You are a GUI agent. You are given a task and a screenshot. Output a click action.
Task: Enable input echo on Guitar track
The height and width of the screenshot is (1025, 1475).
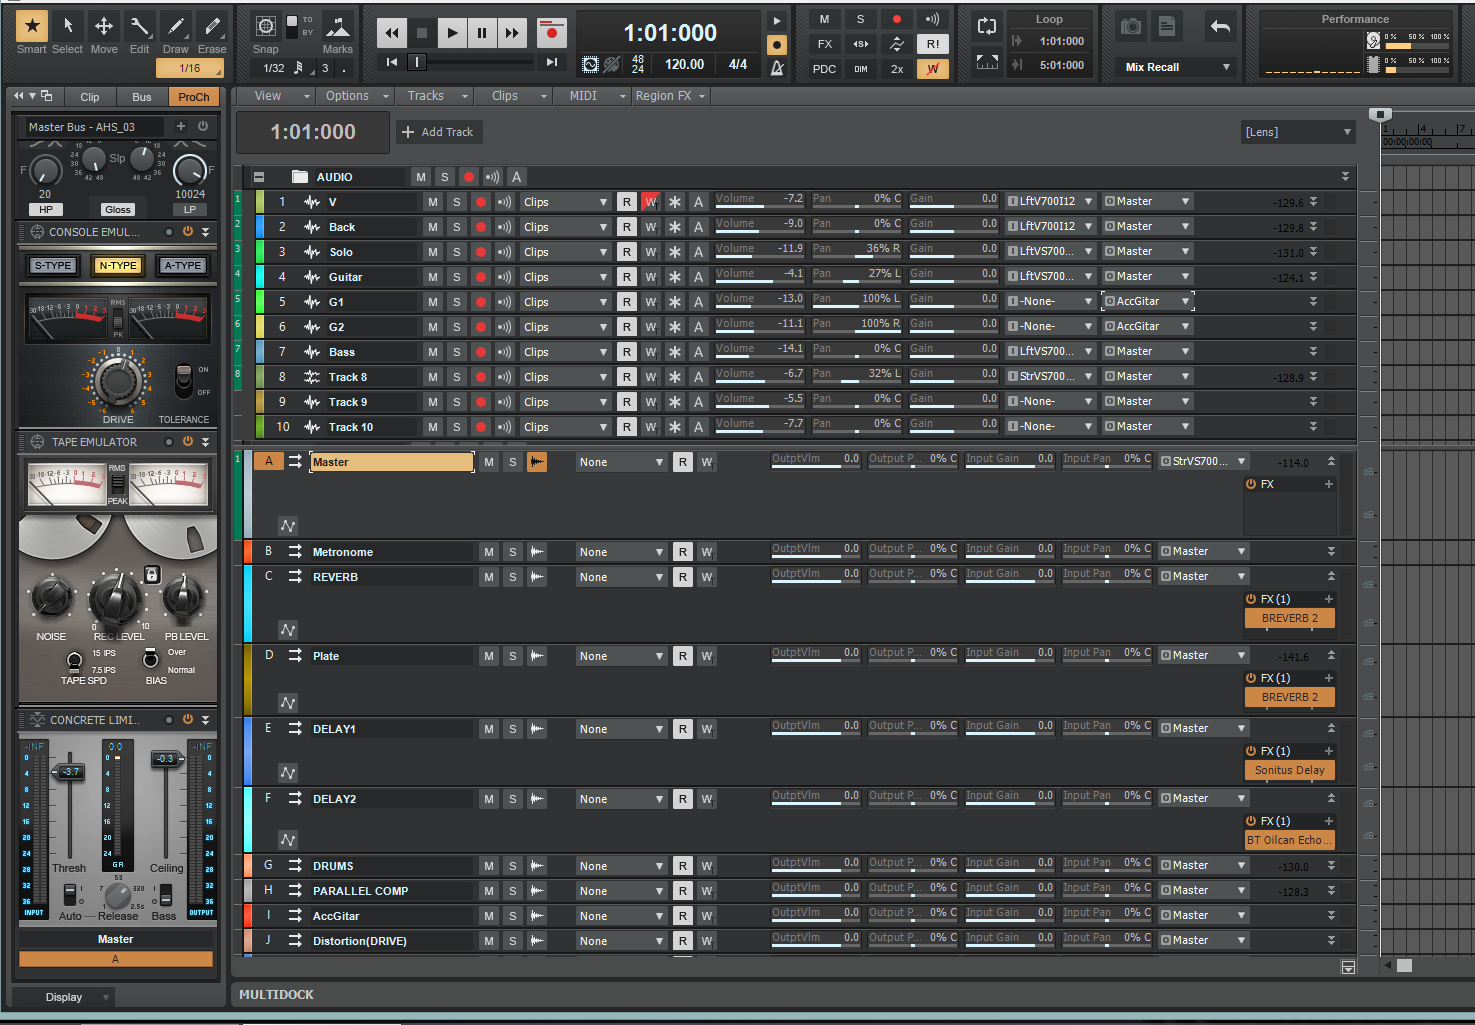point(504,277)
